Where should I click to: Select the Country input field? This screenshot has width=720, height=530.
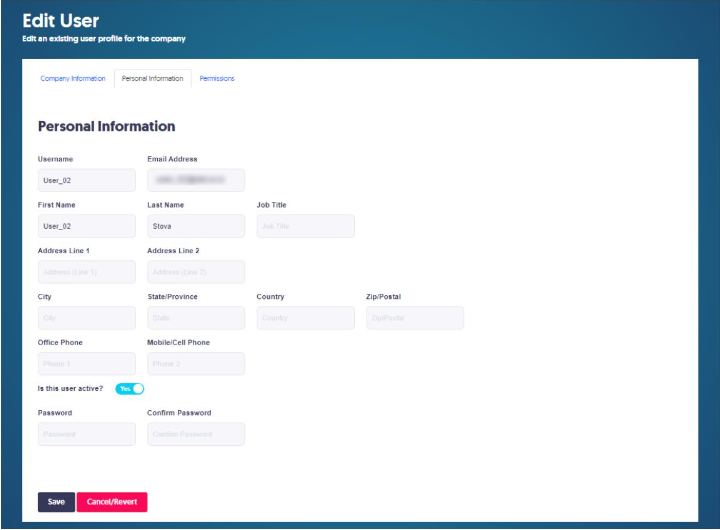point(305,318)
